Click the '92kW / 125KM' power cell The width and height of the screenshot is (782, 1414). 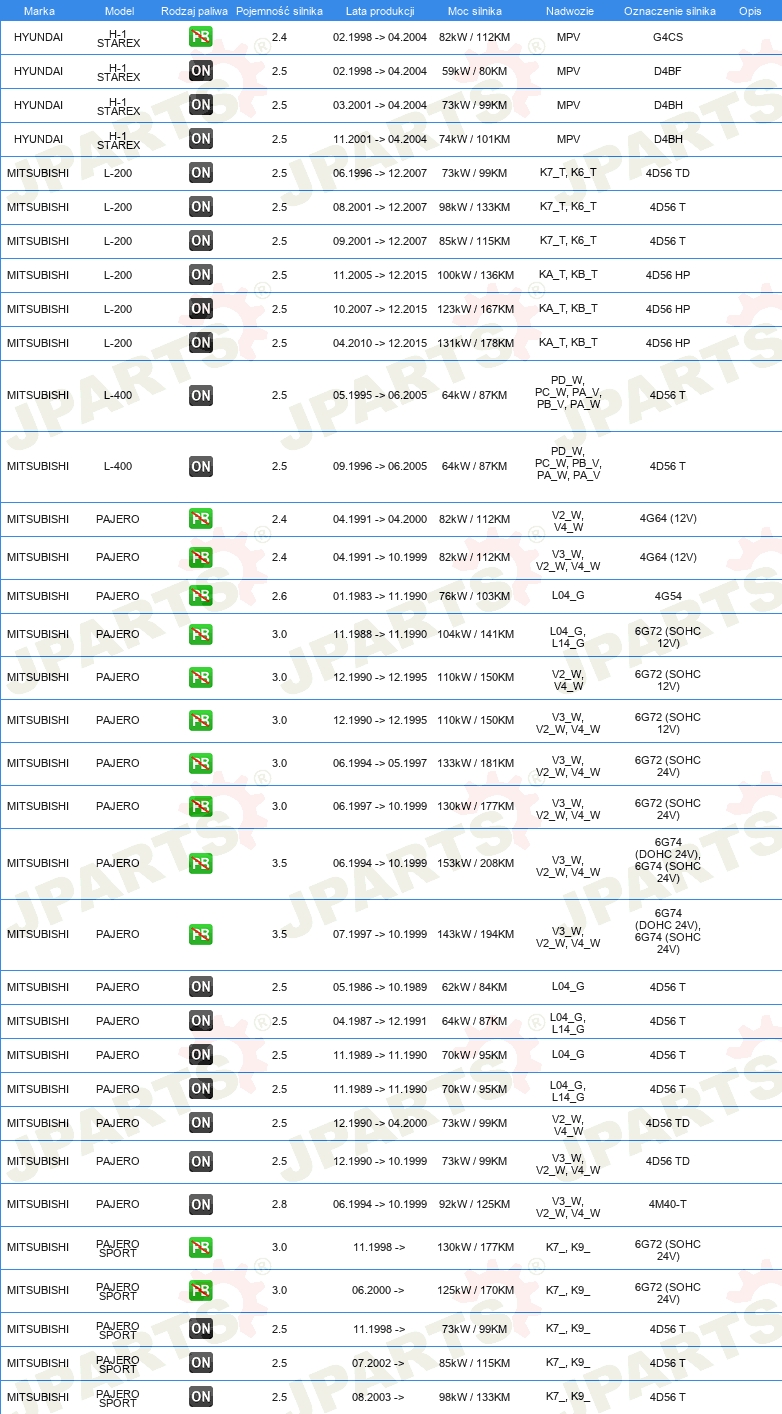point(475,1204)
